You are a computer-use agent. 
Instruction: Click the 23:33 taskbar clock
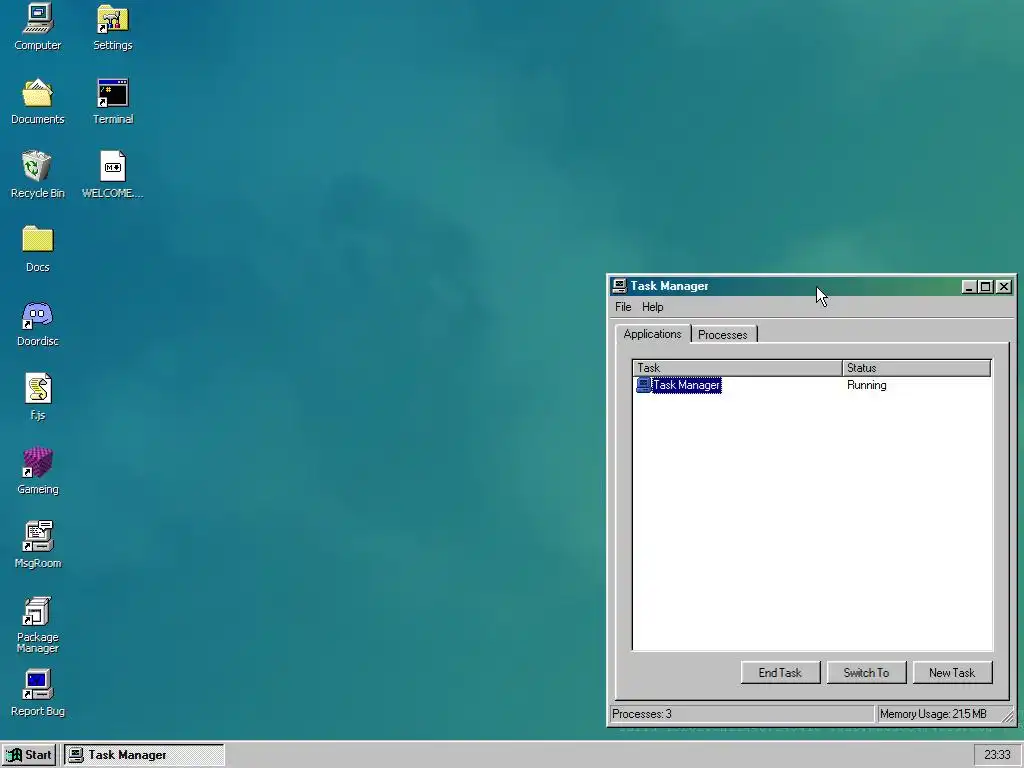pyautogui.click(x=997, y=755)
